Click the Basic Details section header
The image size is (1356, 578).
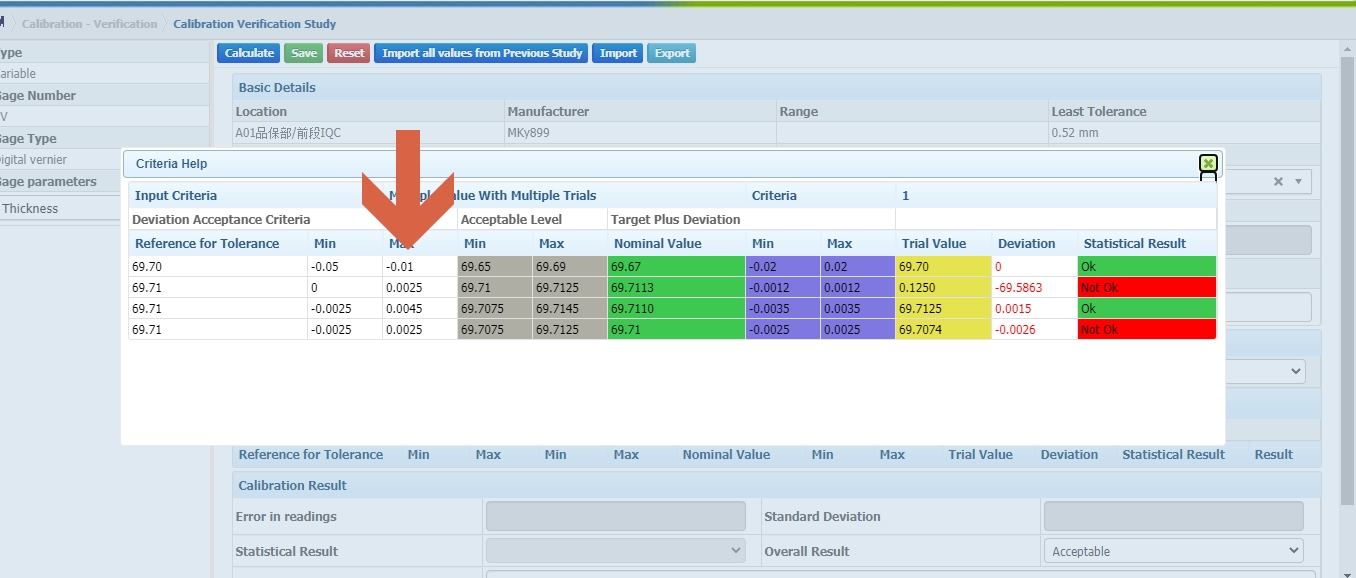tap(777, 87)
